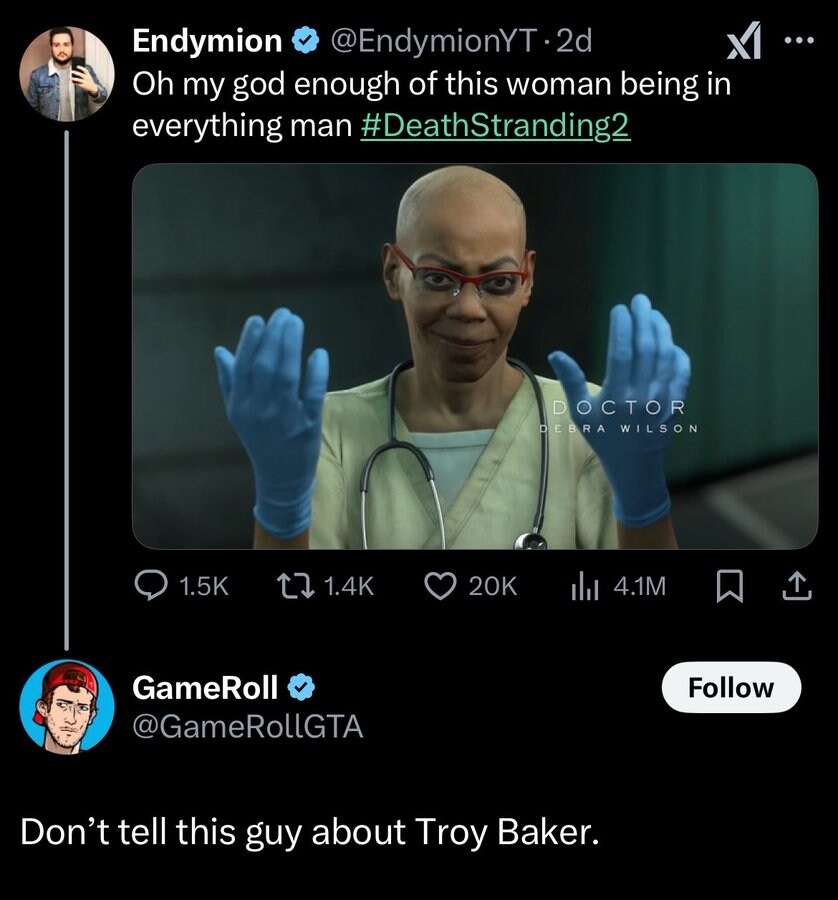The height and width of the screenshot is (900, 838).
Task: Click the @GameRollGTA handle
Action: pyautogui.click(x=248, y=727)
